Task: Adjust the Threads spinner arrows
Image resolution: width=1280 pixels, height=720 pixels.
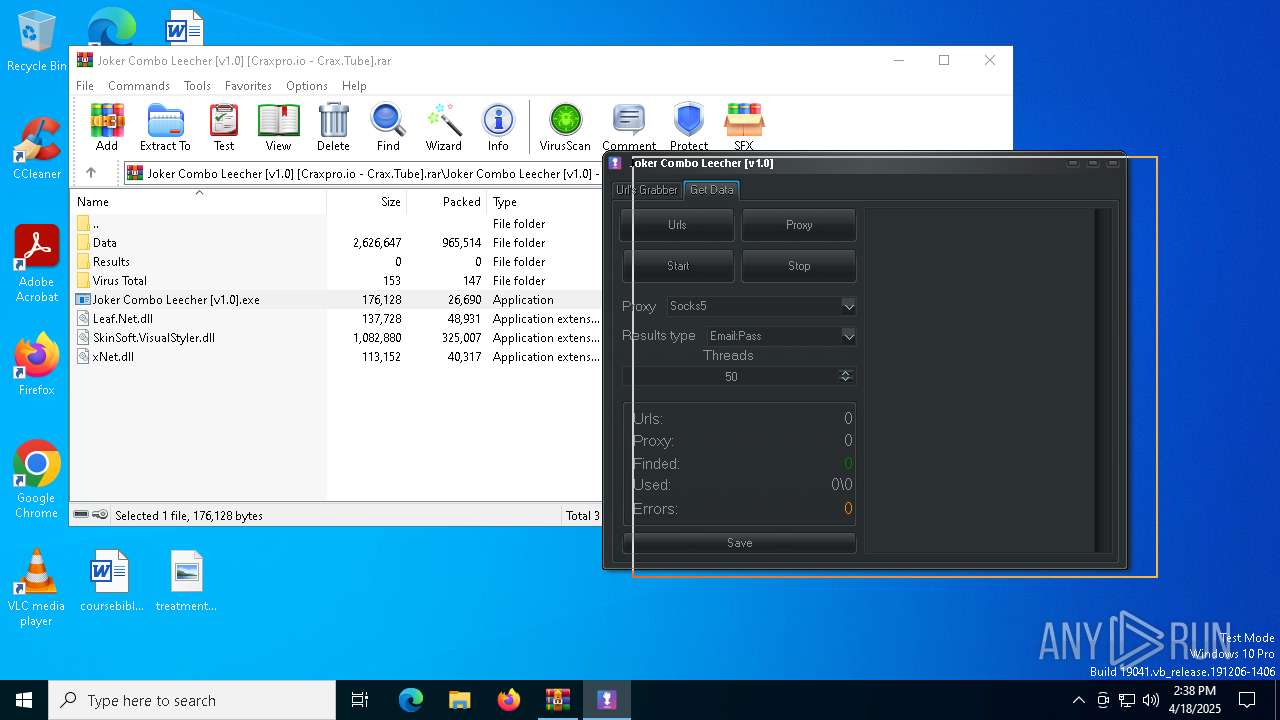Action: point(846,376)
